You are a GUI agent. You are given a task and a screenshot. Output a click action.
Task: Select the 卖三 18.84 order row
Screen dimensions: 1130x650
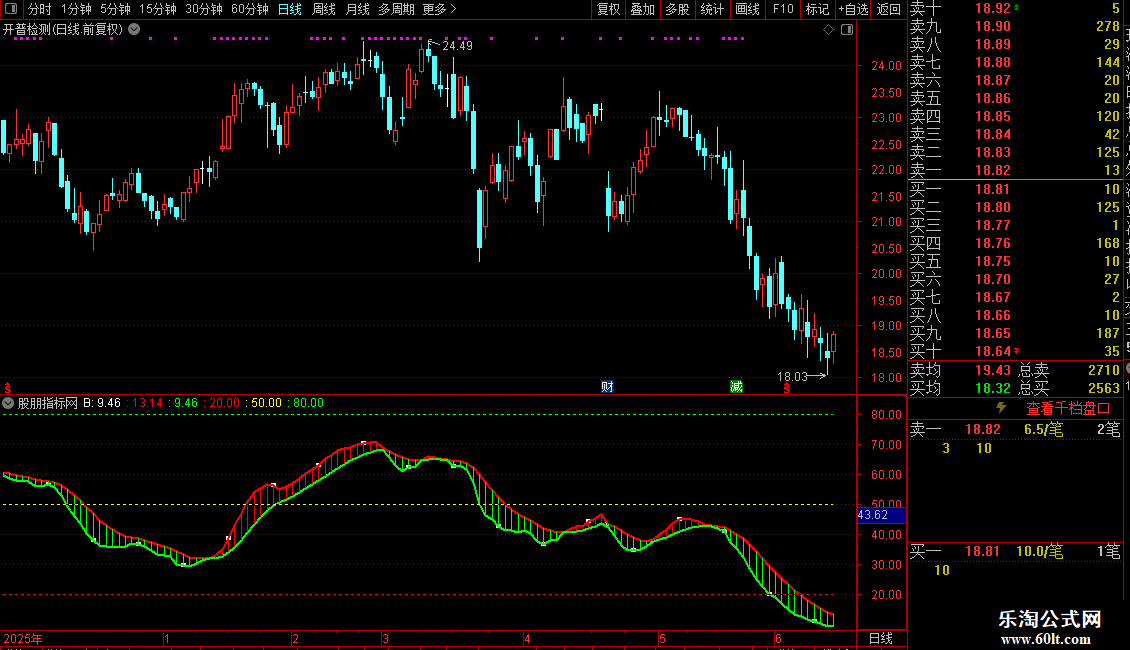point(1015,134)
